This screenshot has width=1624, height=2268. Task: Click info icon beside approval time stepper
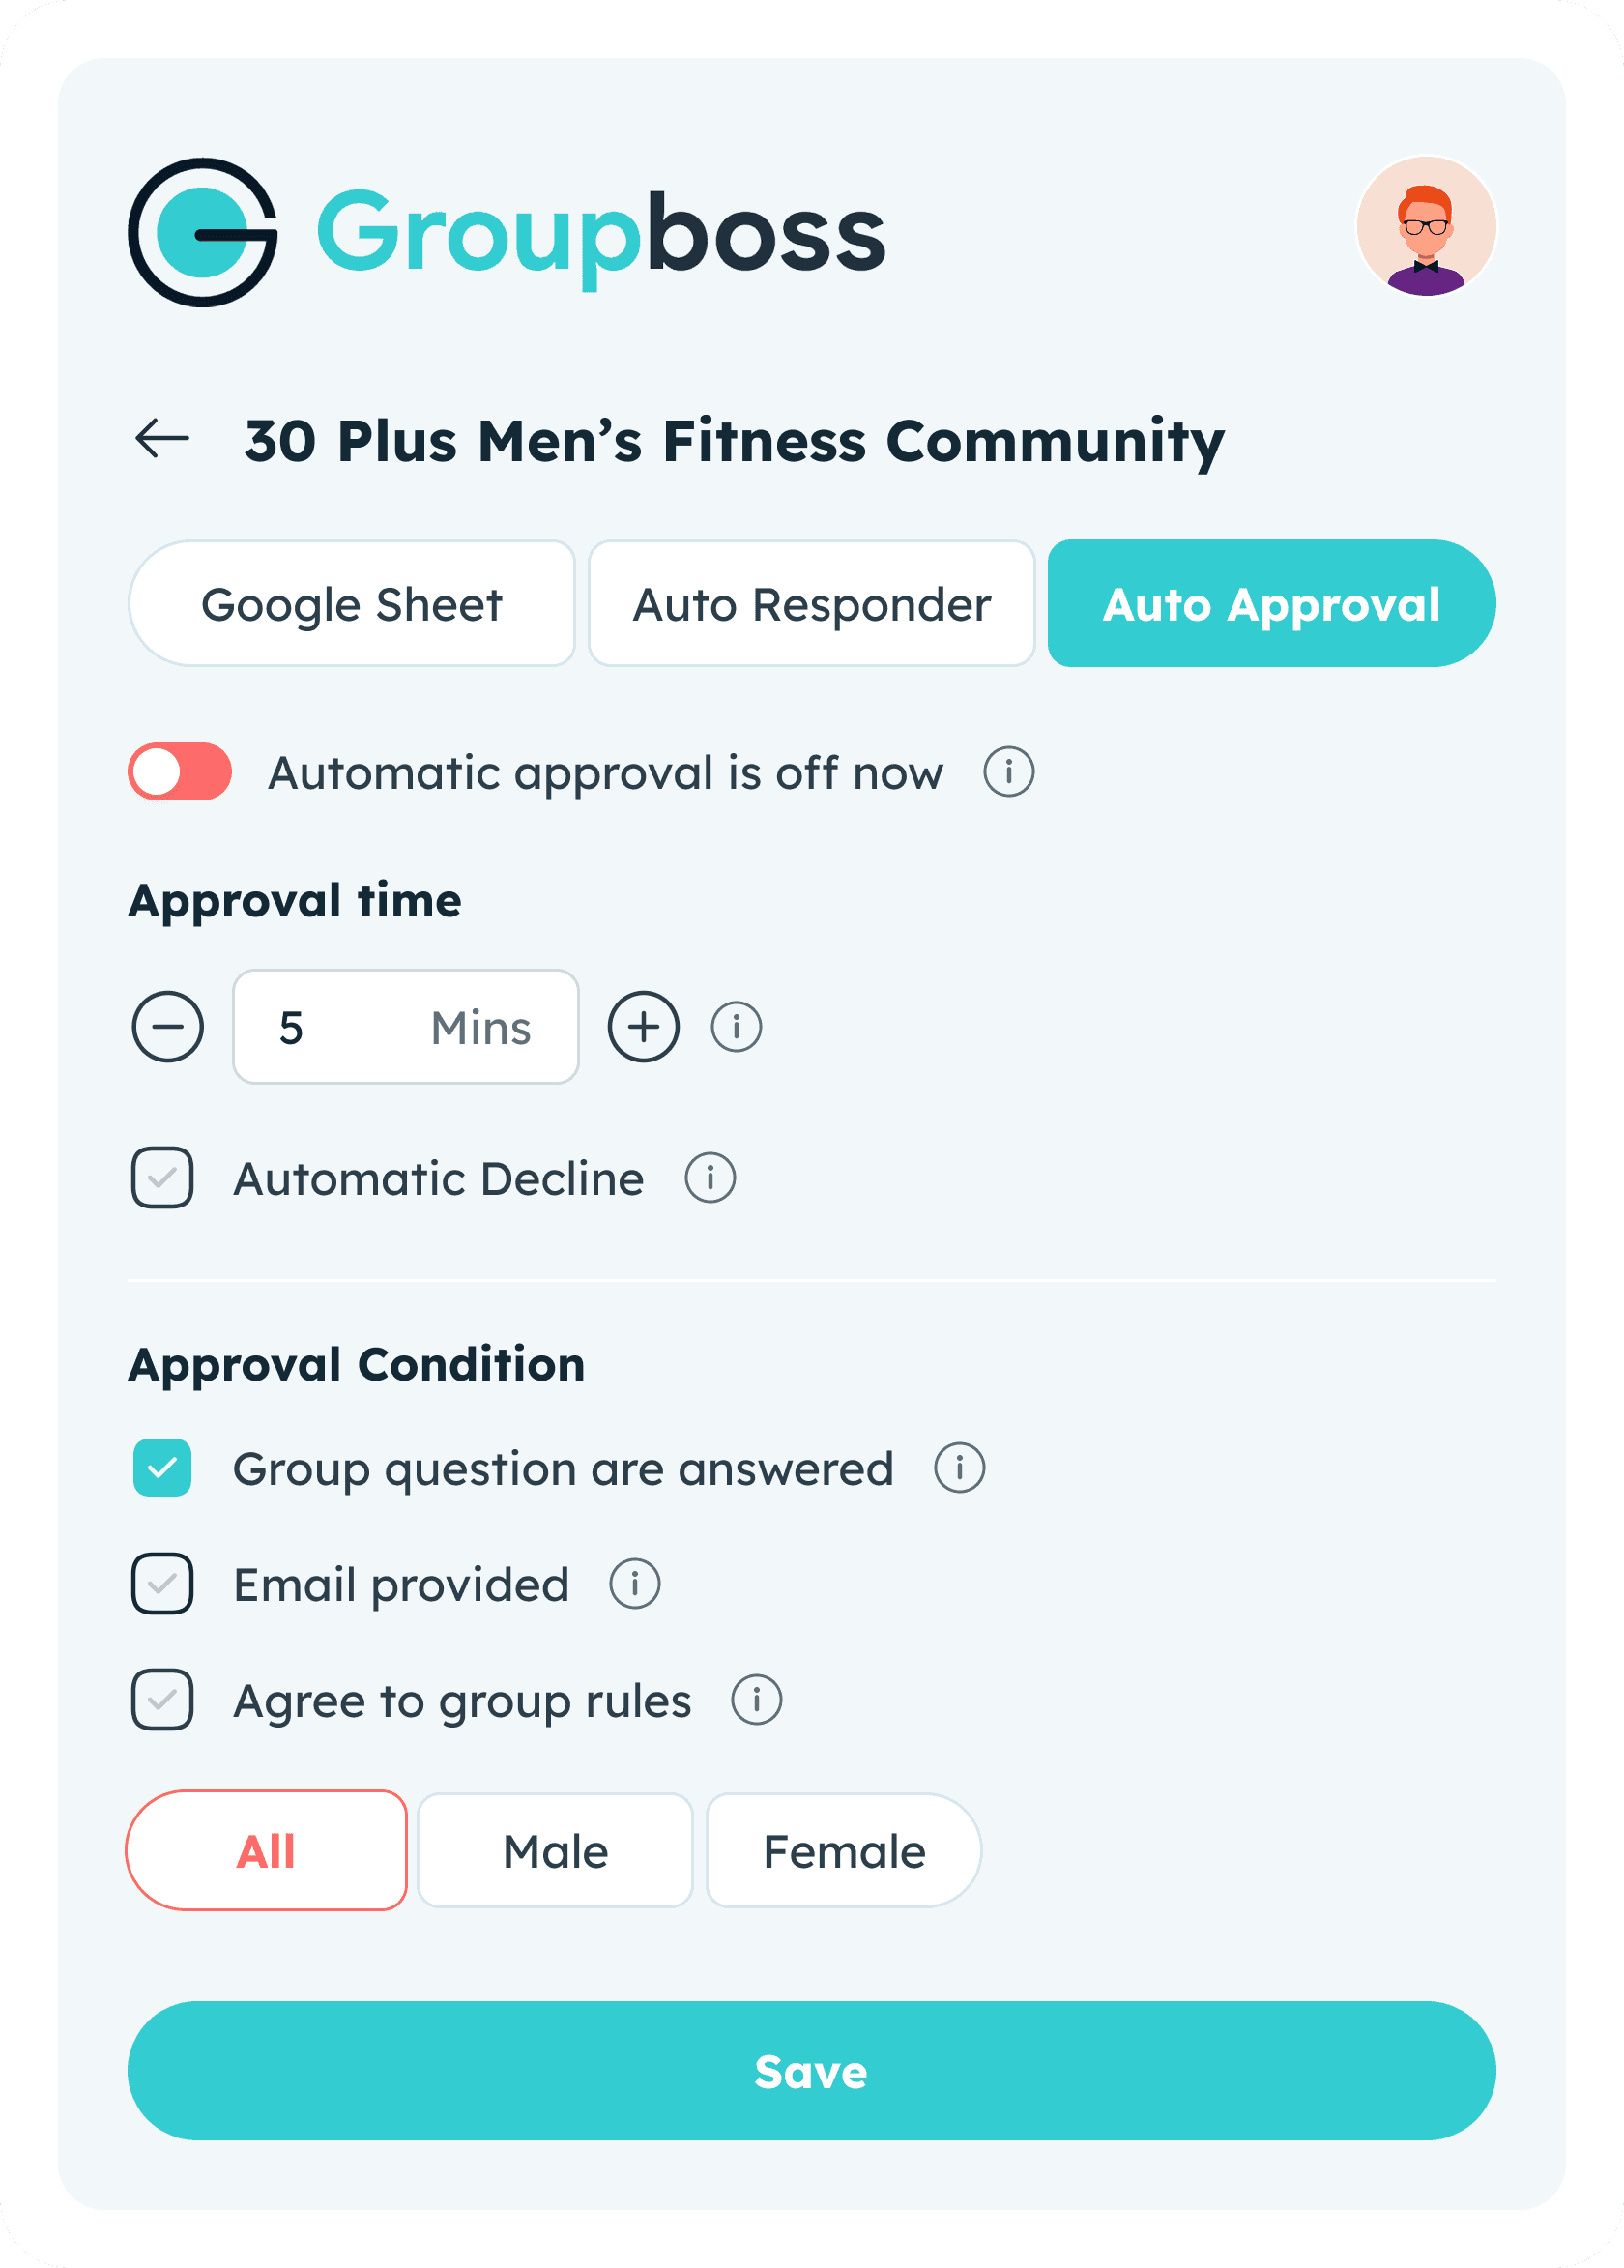[736, 1027]
